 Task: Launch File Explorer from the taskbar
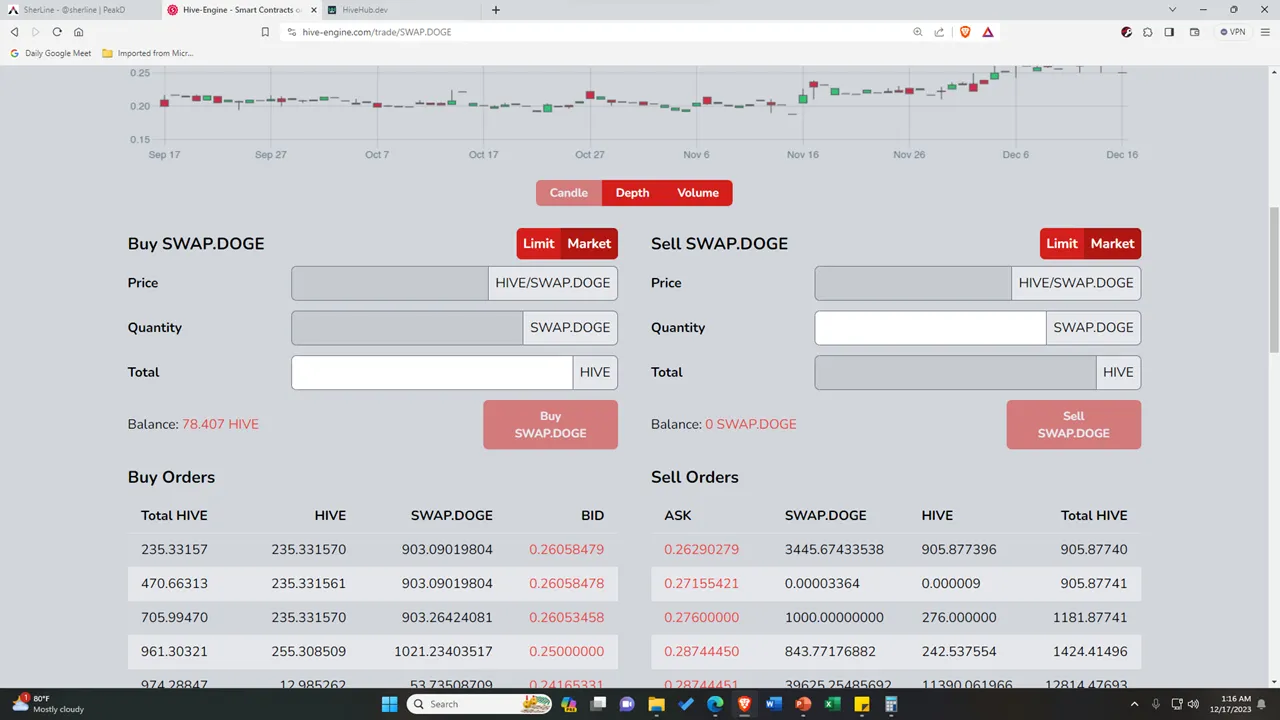click(657, 704)
